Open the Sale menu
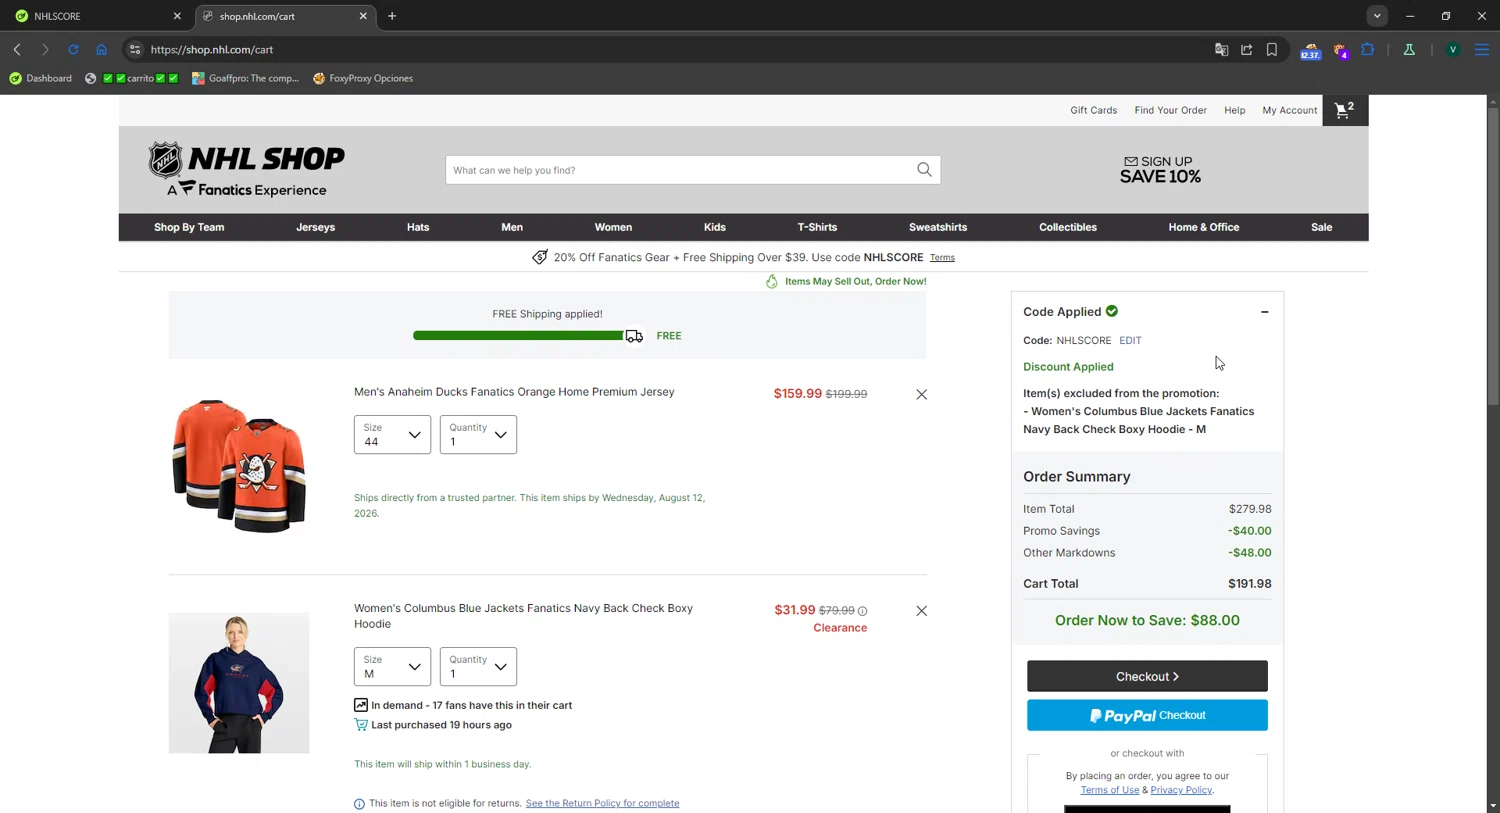1500x813 pixels. click(x=1322, y=227)
